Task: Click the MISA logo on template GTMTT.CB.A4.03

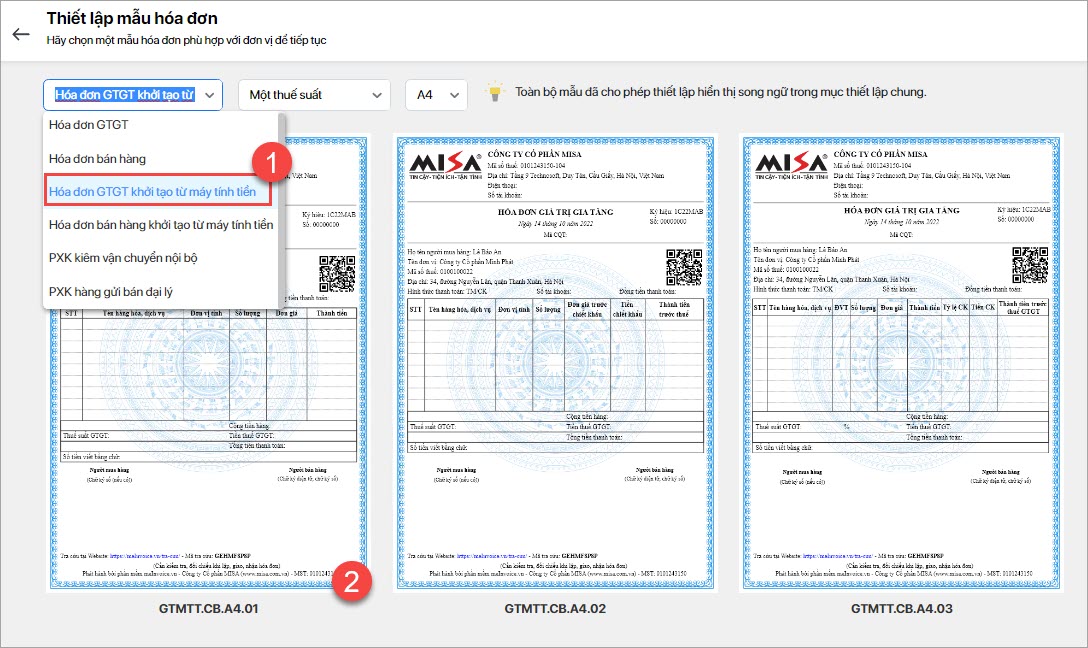Action: 791,165
